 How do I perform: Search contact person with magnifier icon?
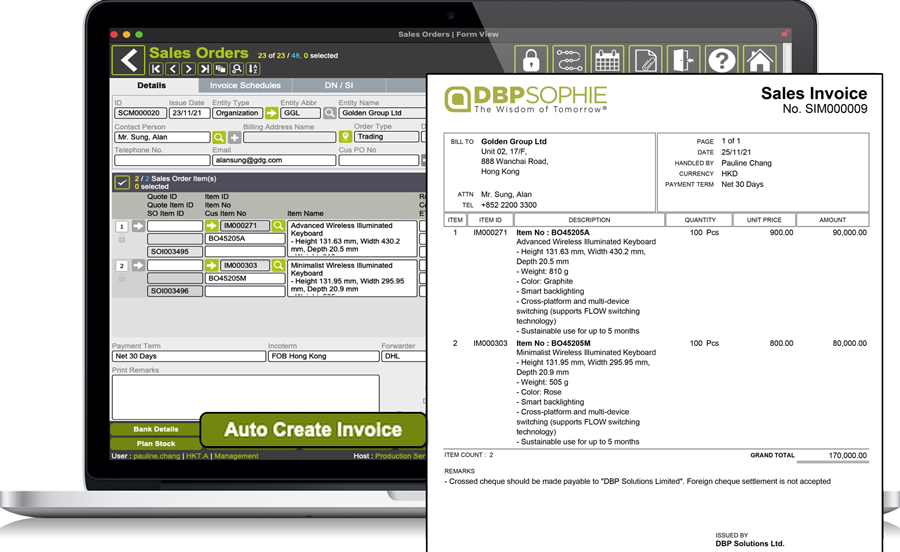point(219,137)
